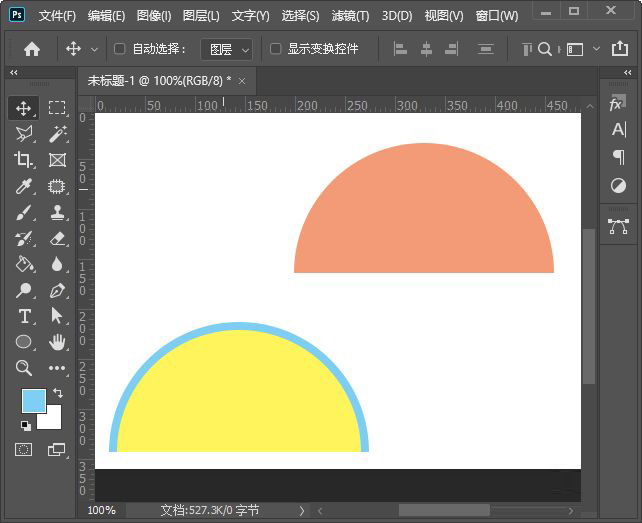Open the Paths panel icon

coord(618,226)
